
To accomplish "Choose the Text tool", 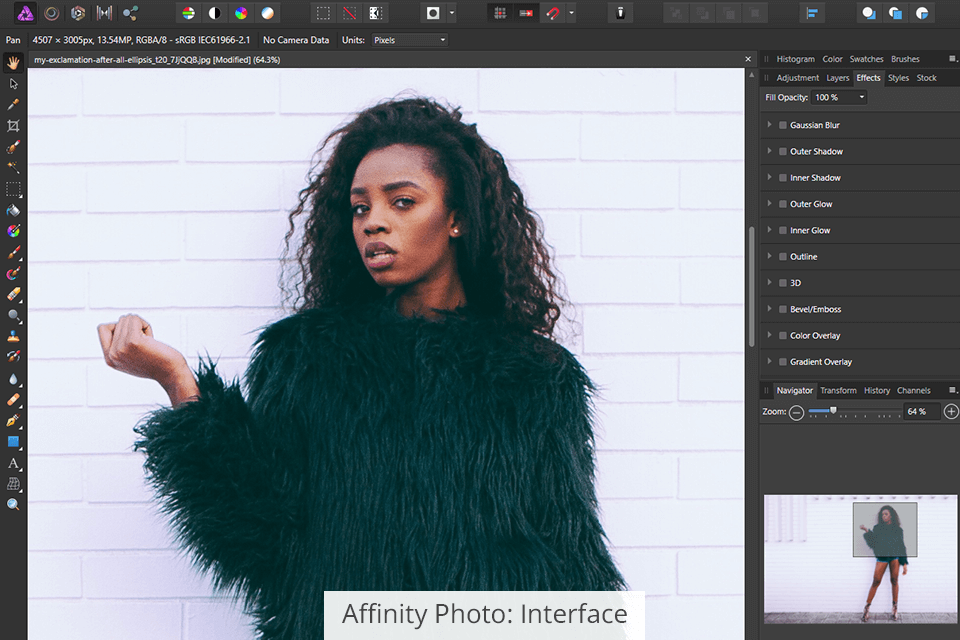I will [x=13, y=463].
